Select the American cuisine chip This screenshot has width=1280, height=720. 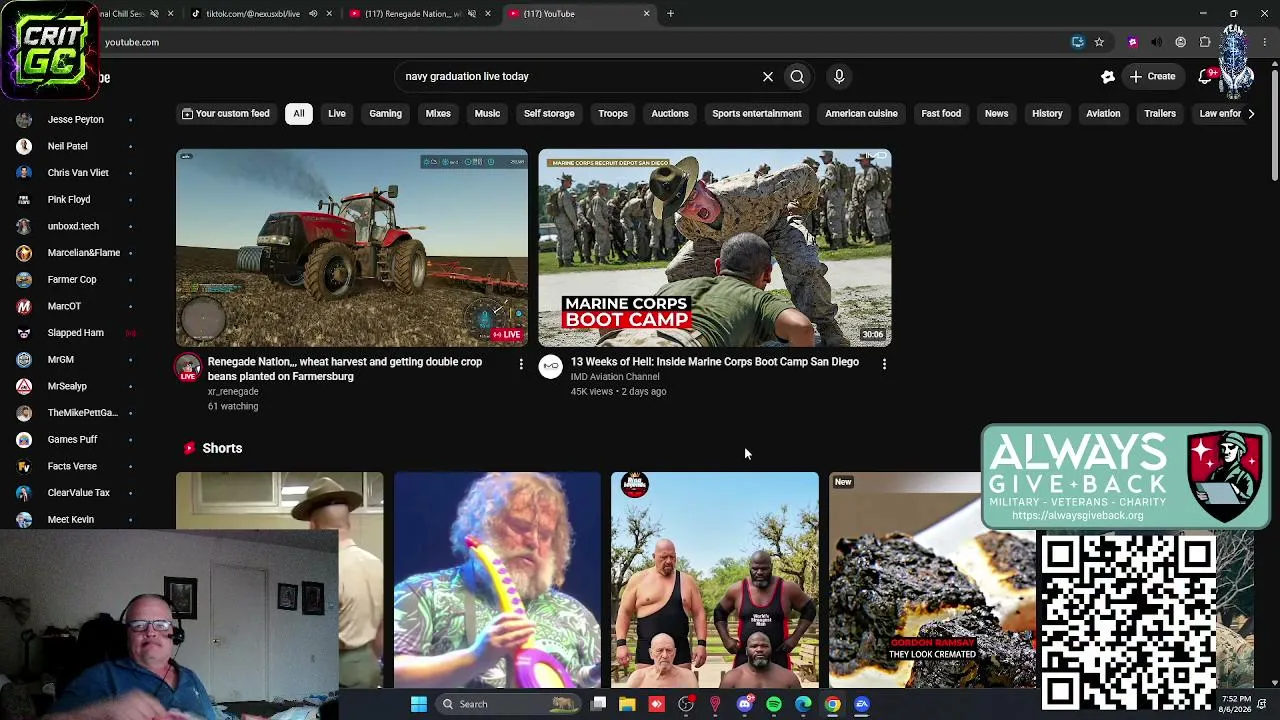pyautogui.click(x=861, y=114)
